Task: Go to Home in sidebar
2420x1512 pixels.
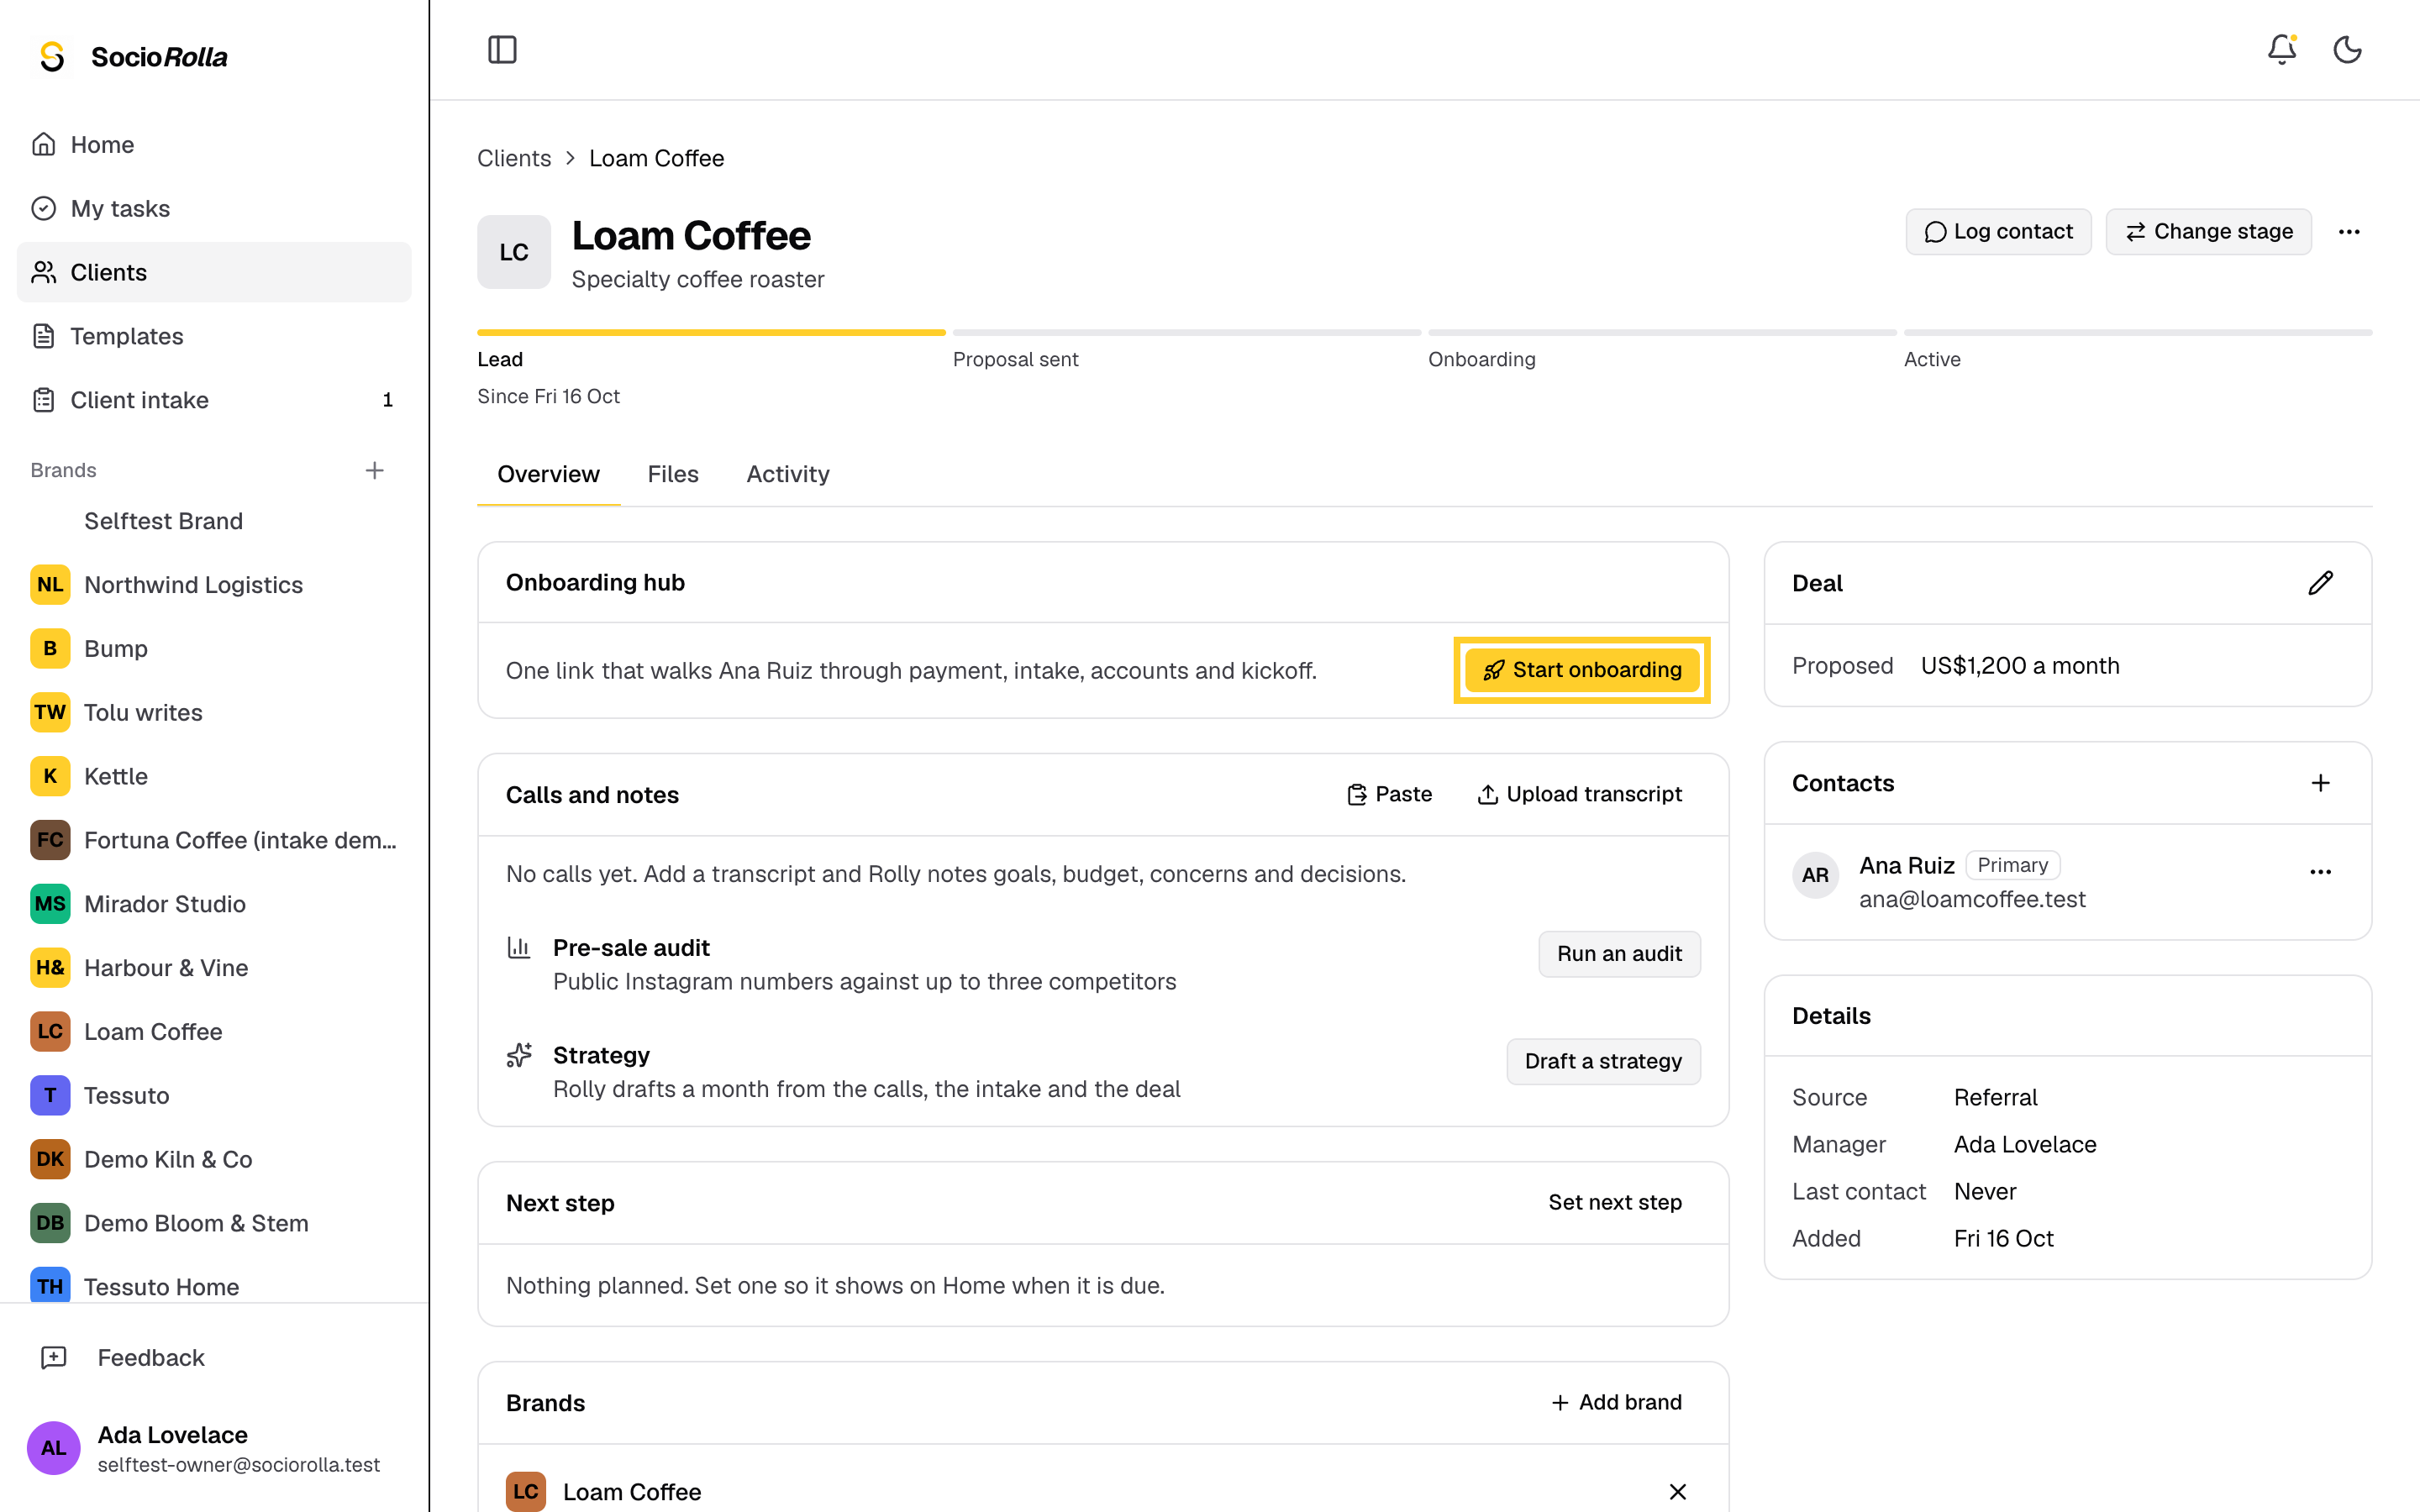Action: coord(214,145)
